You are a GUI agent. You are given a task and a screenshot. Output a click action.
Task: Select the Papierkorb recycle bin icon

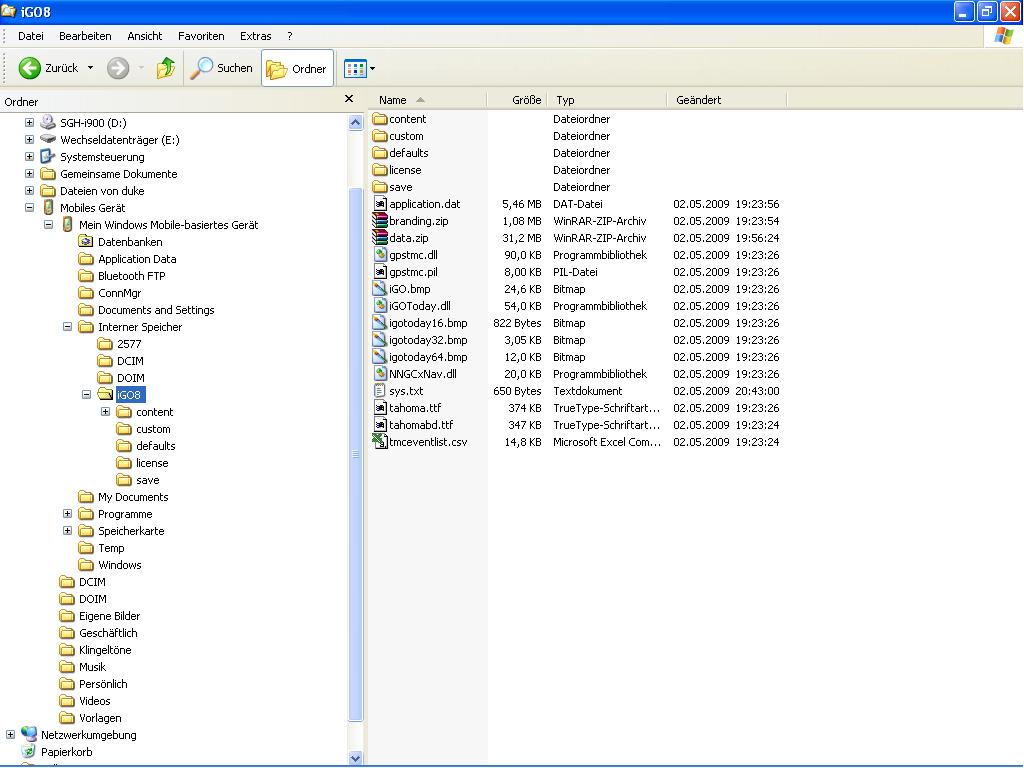coord(29,751)
